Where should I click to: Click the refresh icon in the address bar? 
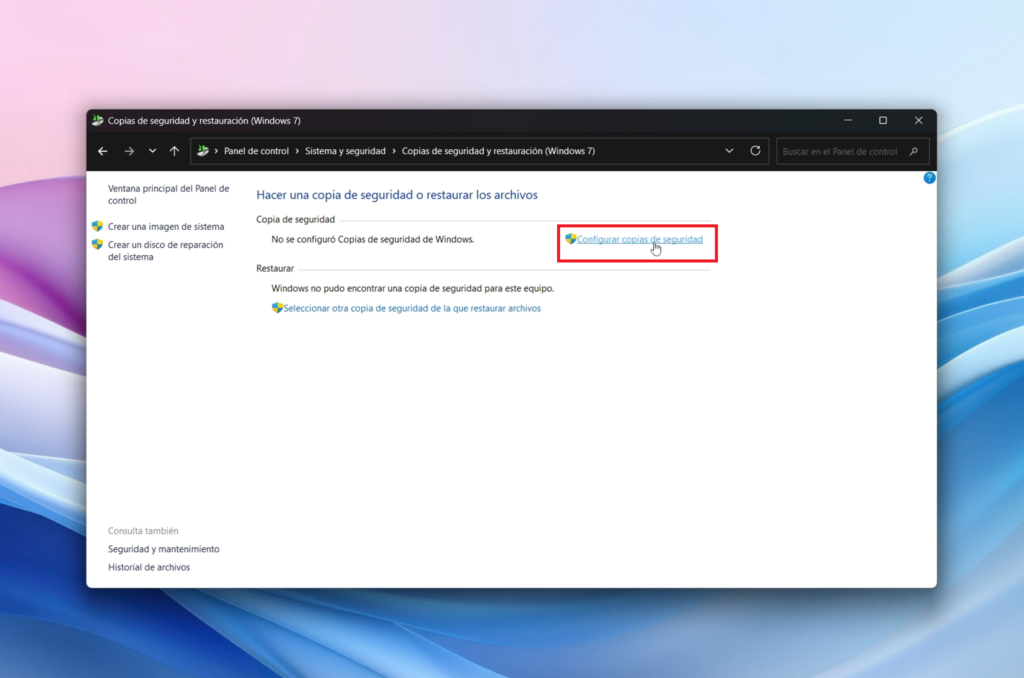pyautogui.click(x=754, y=150)
